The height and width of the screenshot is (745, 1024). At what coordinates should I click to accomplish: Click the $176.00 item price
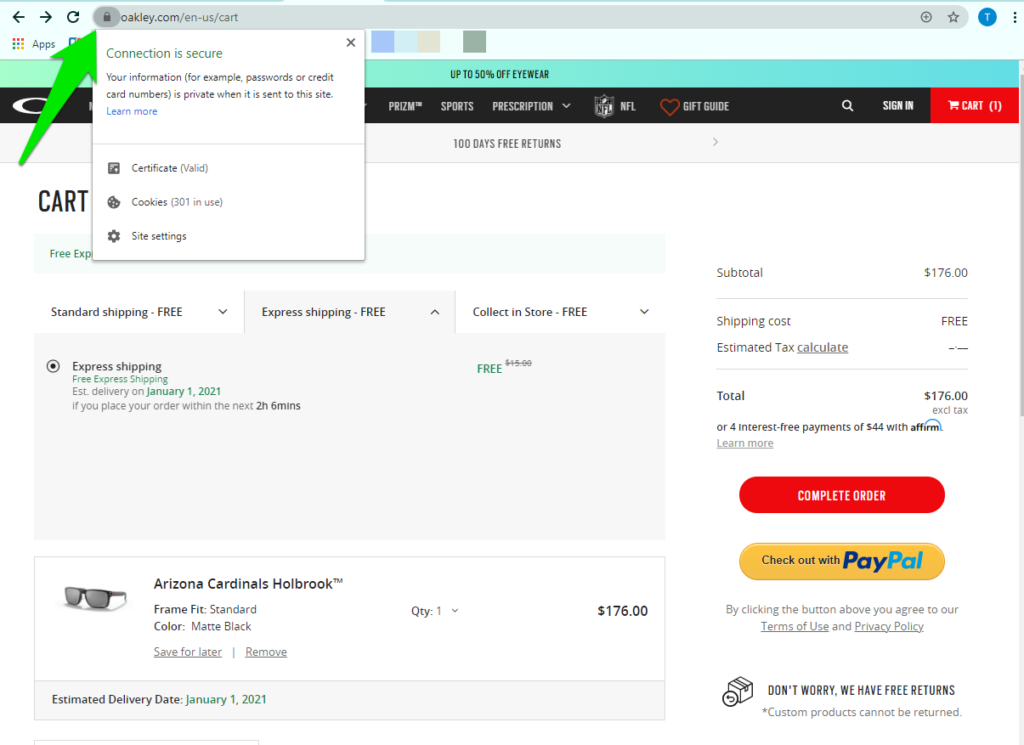coord(622,611)
